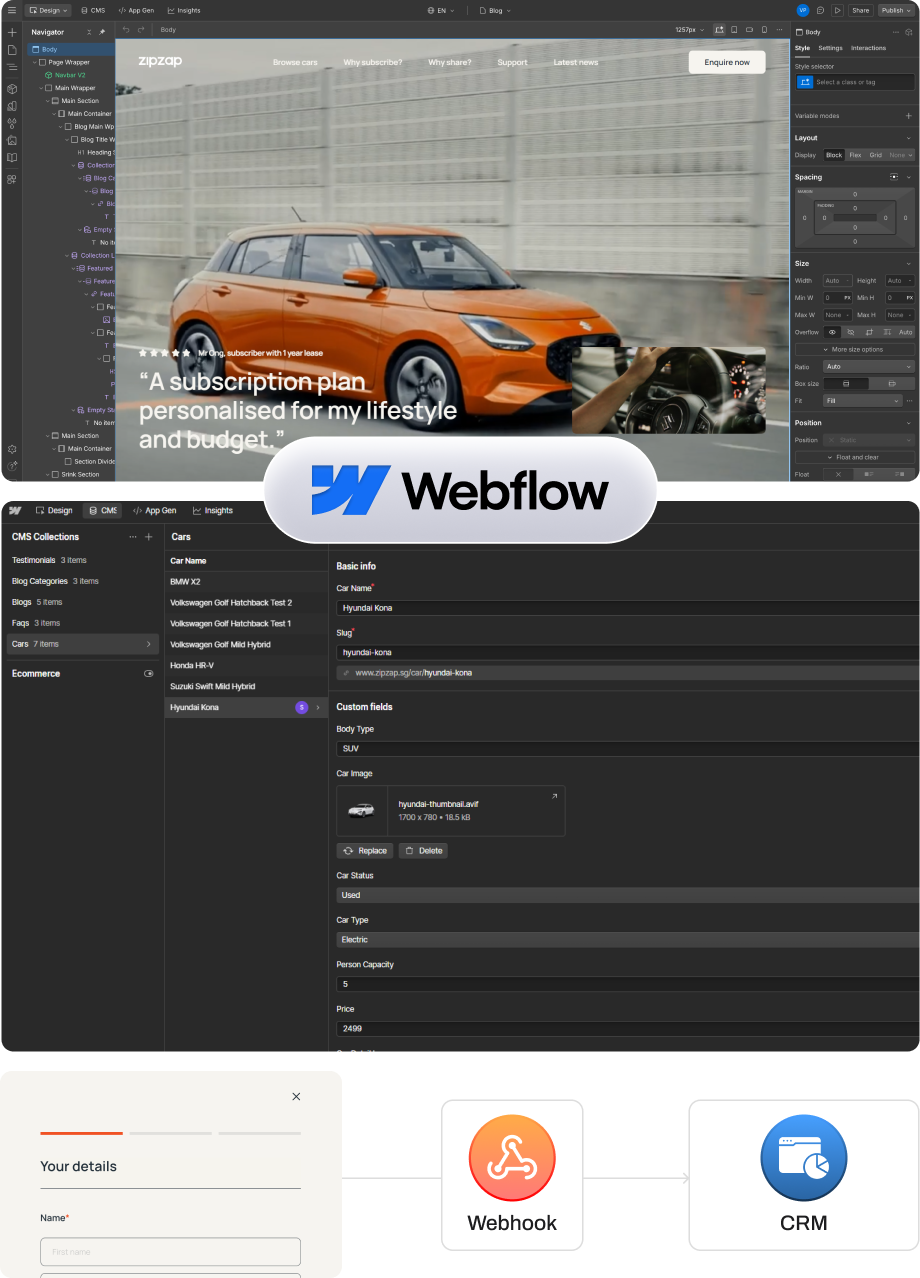Open App Gen in the Designer top bar
Screen dimensions: 920x1278
pos(136,10)
